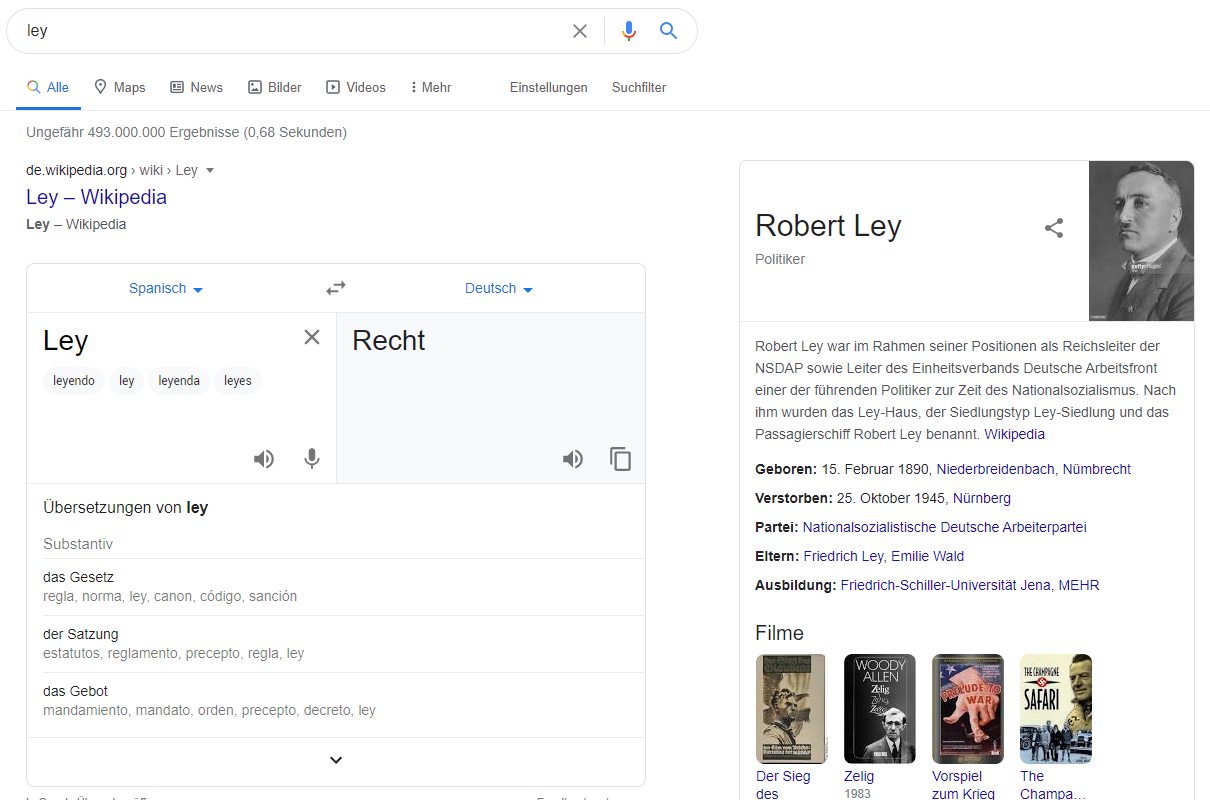Open Vorspiel zum Krieg poster

(968, 709)
